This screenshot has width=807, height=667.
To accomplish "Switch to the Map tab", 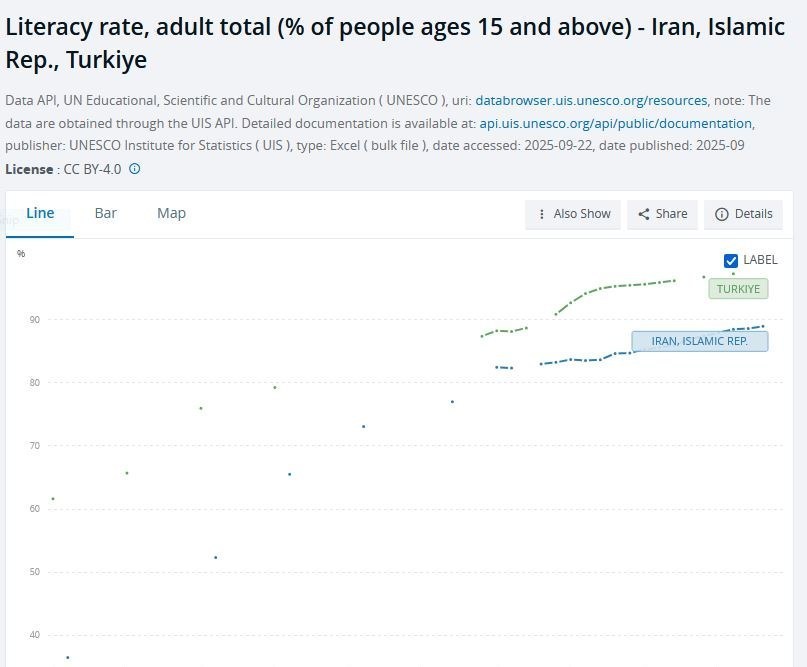I will click(x=171, y=213).
